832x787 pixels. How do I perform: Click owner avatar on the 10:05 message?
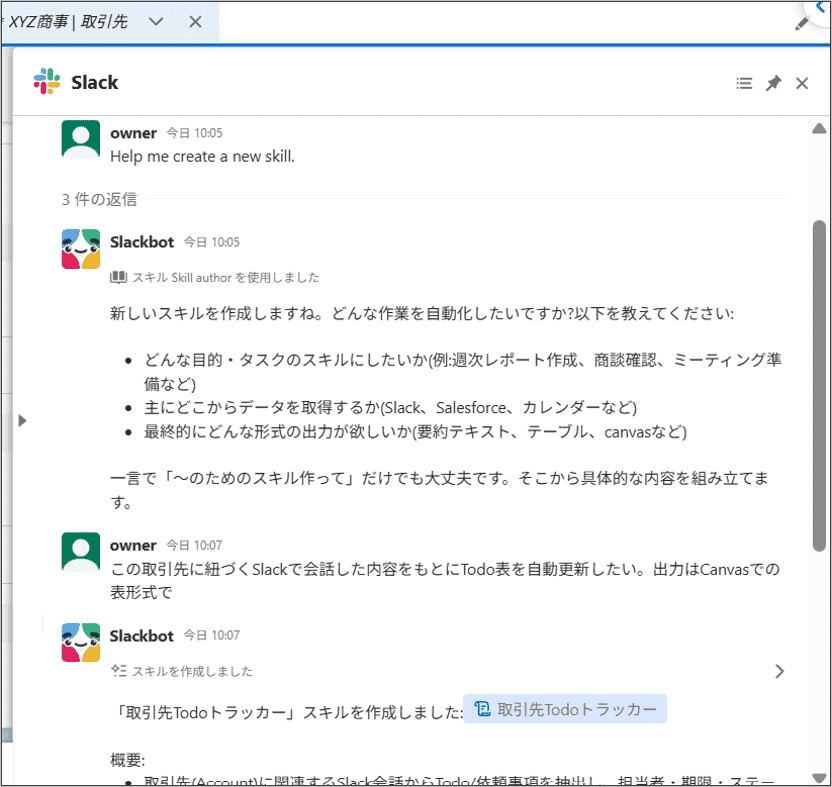81,139
